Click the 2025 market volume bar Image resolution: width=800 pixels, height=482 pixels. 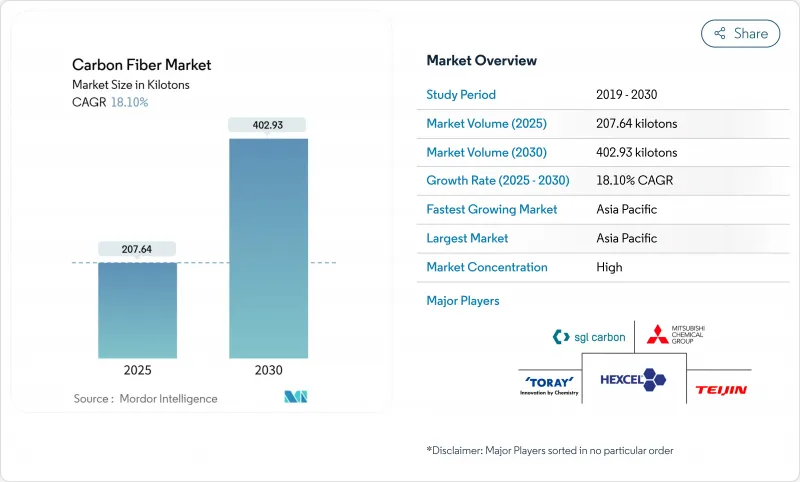point(137,310)
